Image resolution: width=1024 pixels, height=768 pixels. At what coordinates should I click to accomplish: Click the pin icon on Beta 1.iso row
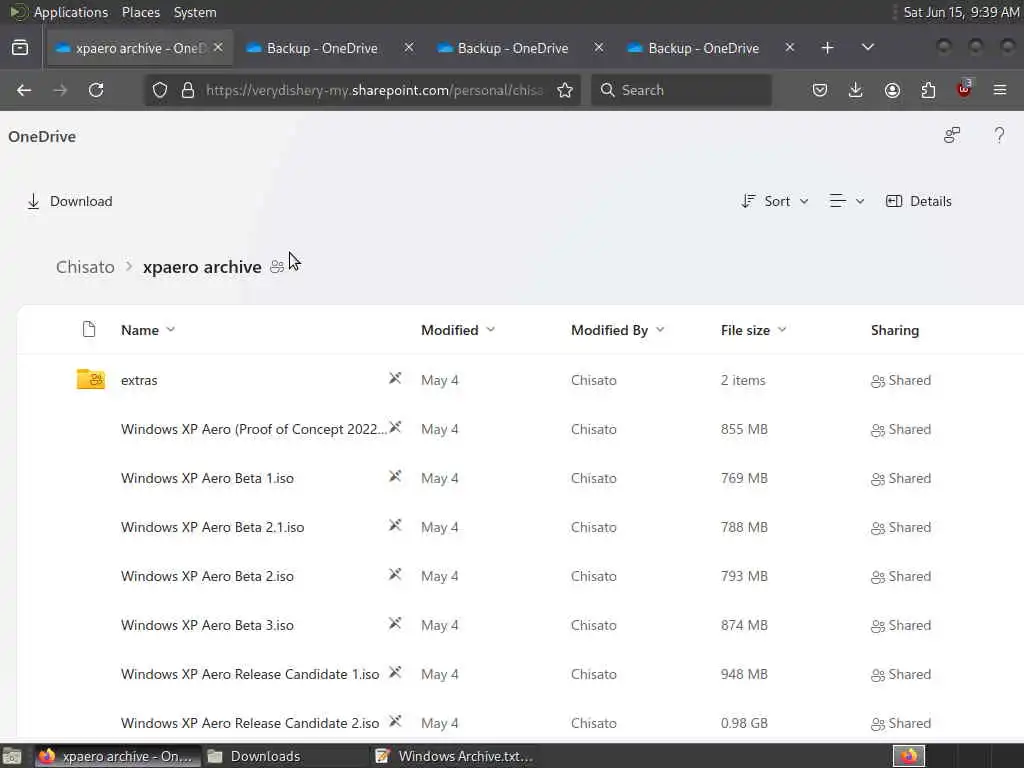coord(394,476)
